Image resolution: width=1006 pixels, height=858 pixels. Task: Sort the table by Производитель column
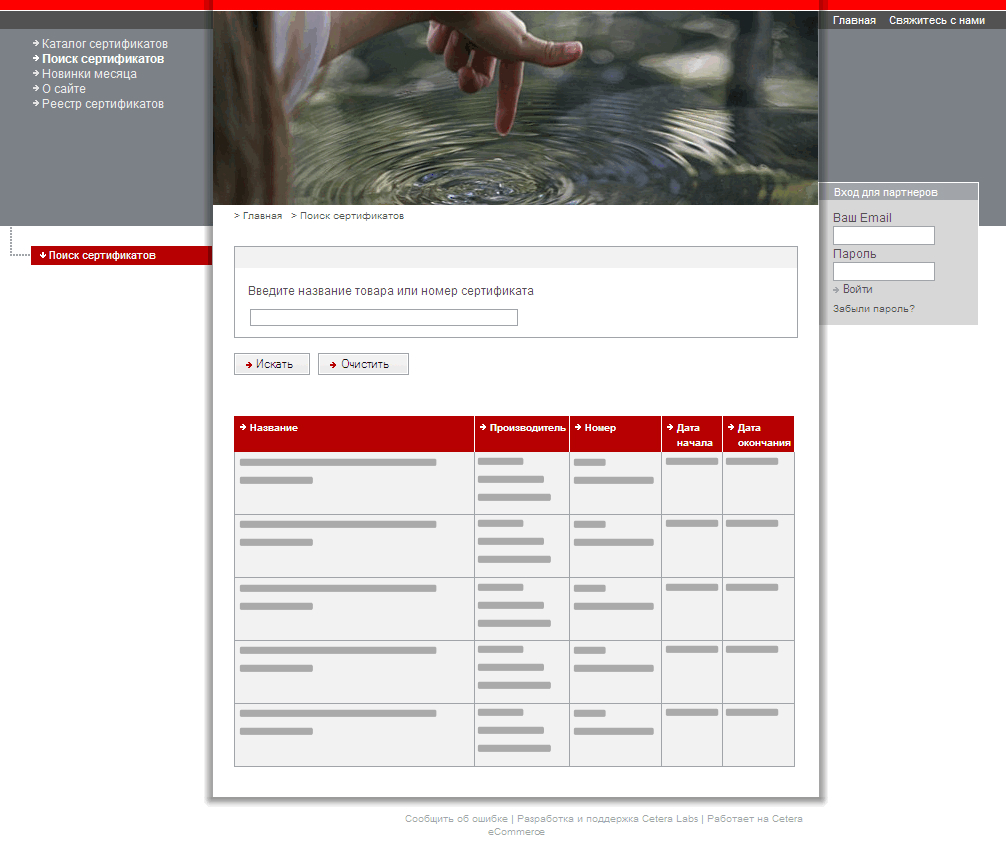point(527,428)
